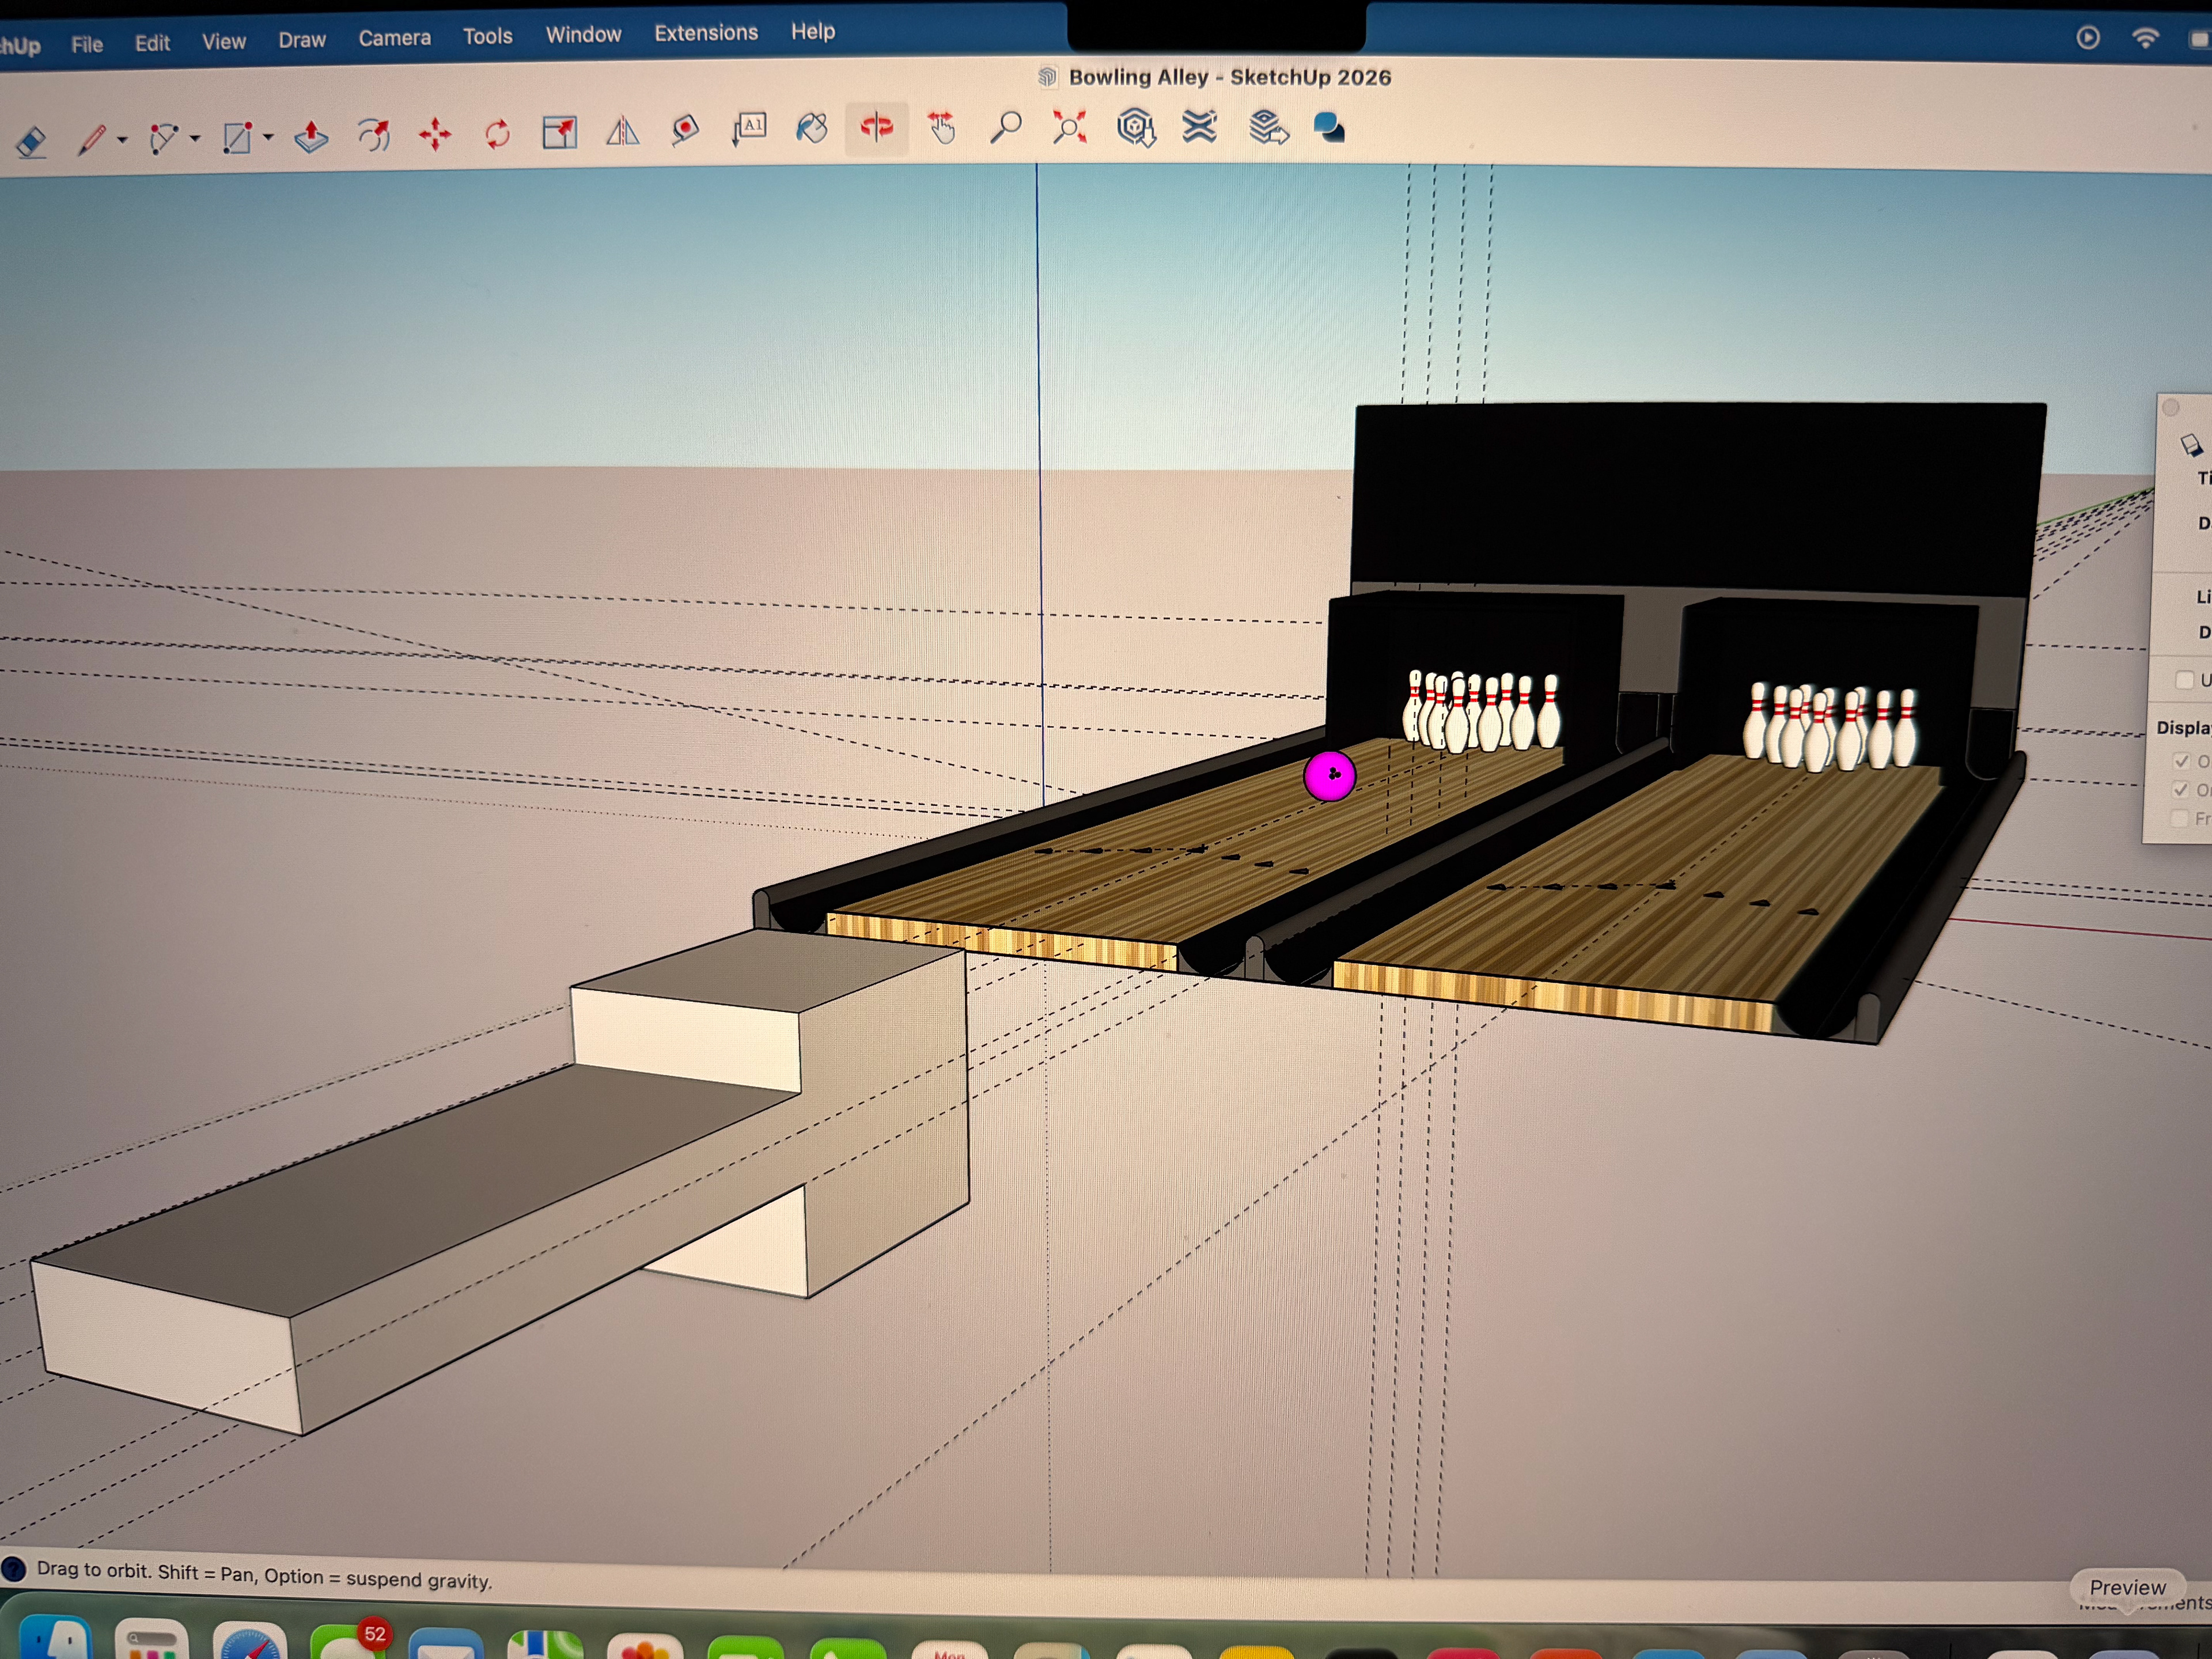2212x1659 pixels.
Task: Uncheck second checkbox under Display
Action: [x=2182, y=790]
